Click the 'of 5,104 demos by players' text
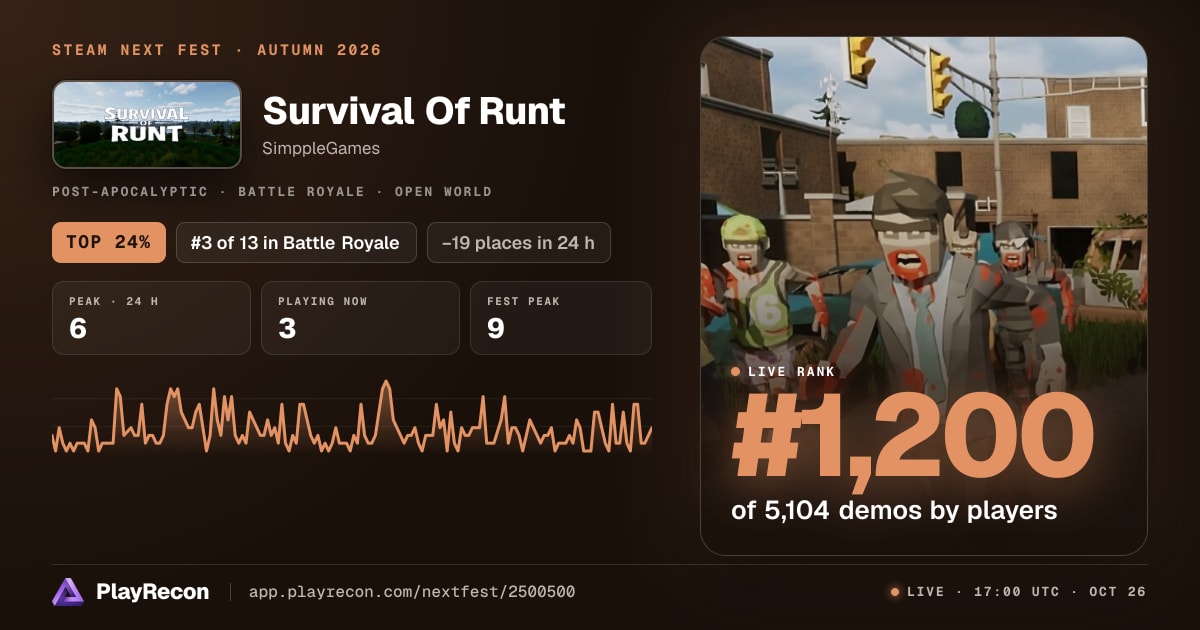 click(x=894, y=511)
